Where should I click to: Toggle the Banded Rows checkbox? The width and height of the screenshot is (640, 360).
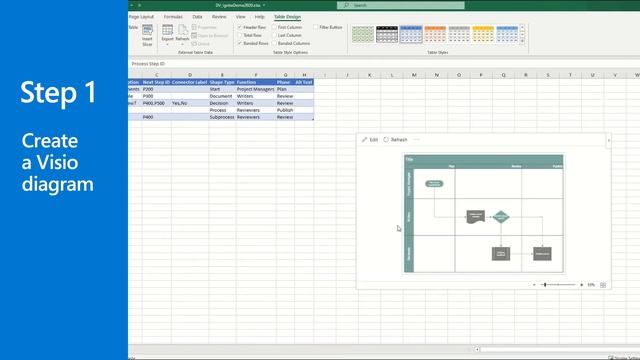click(x=240, y=43)
